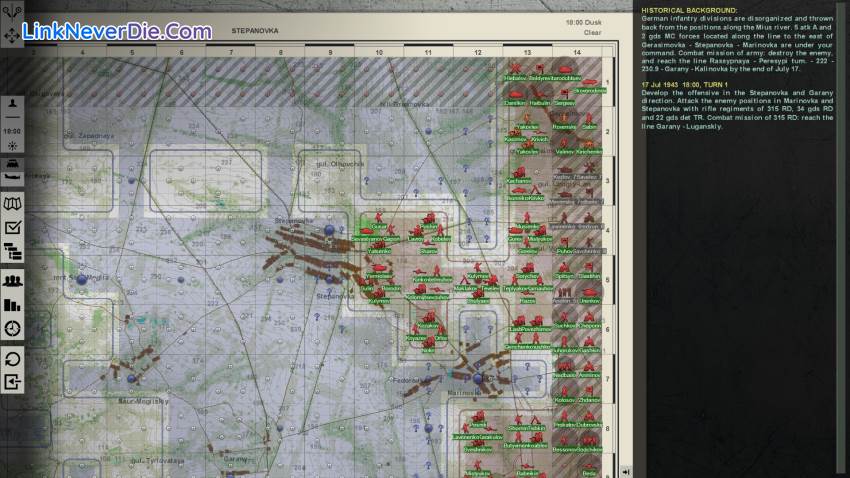Select the Sabiri infantry unit

pos(589,122)
